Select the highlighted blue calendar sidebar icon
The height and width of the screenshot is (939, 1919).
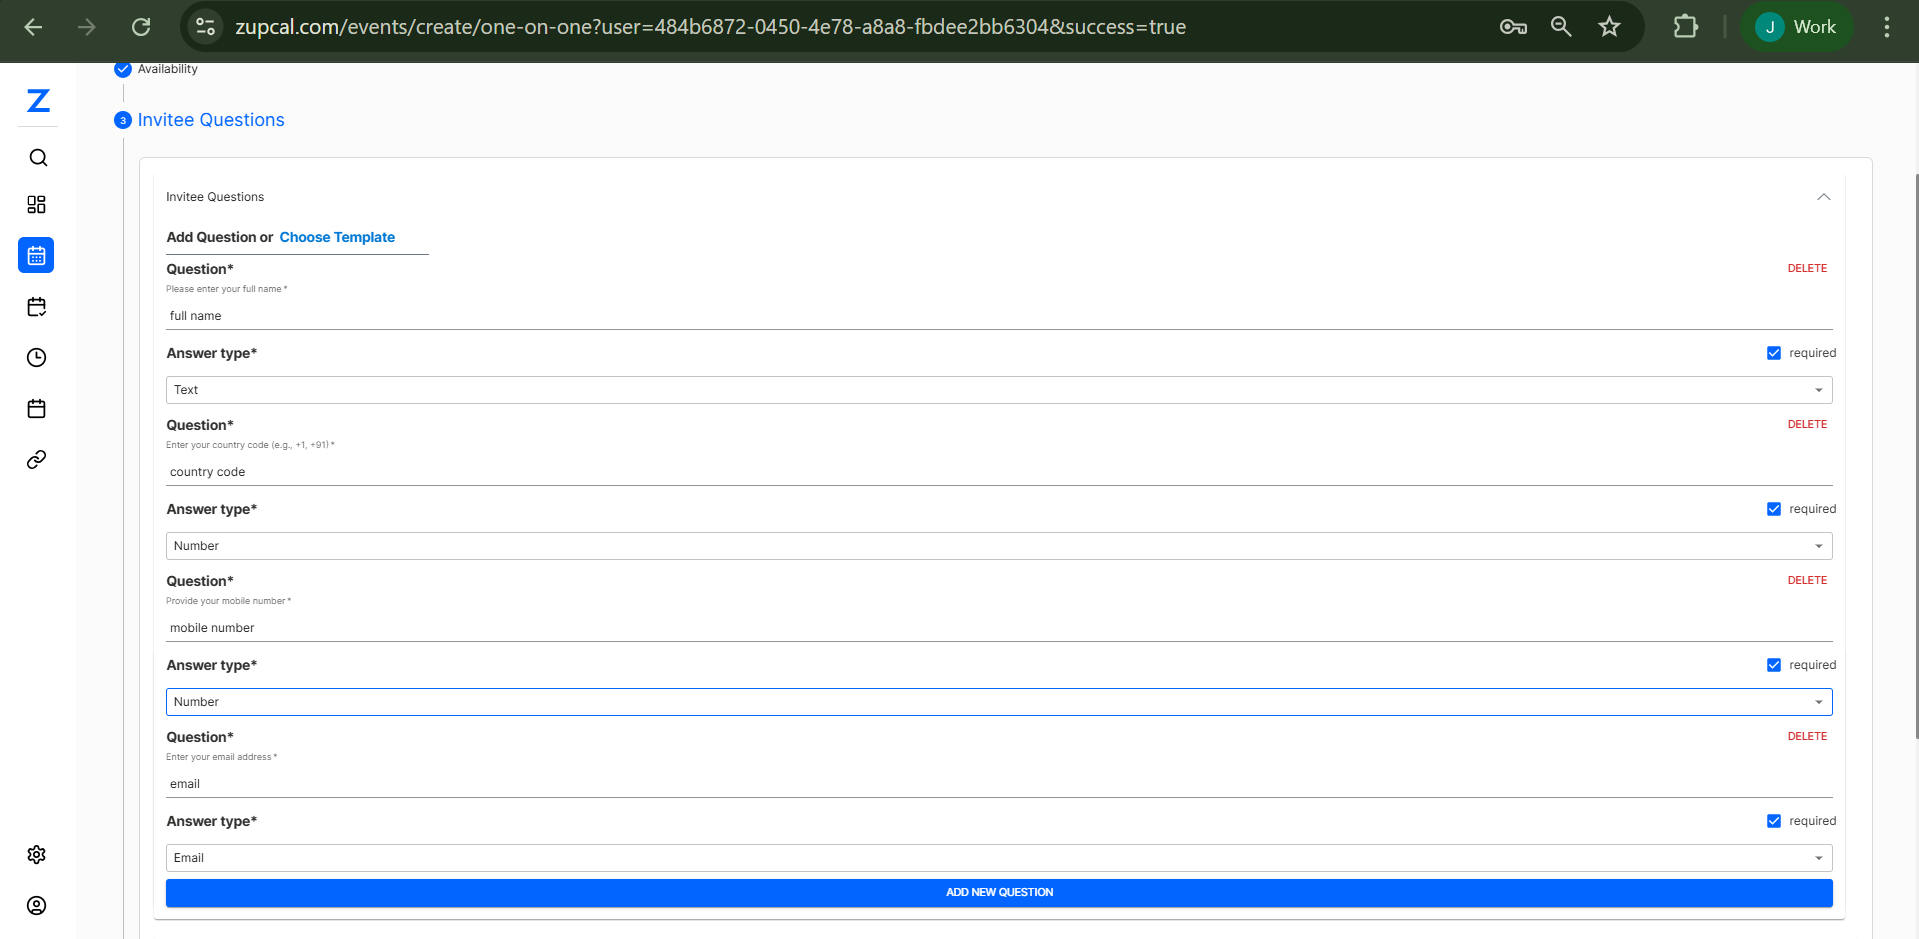click(37, 256)
